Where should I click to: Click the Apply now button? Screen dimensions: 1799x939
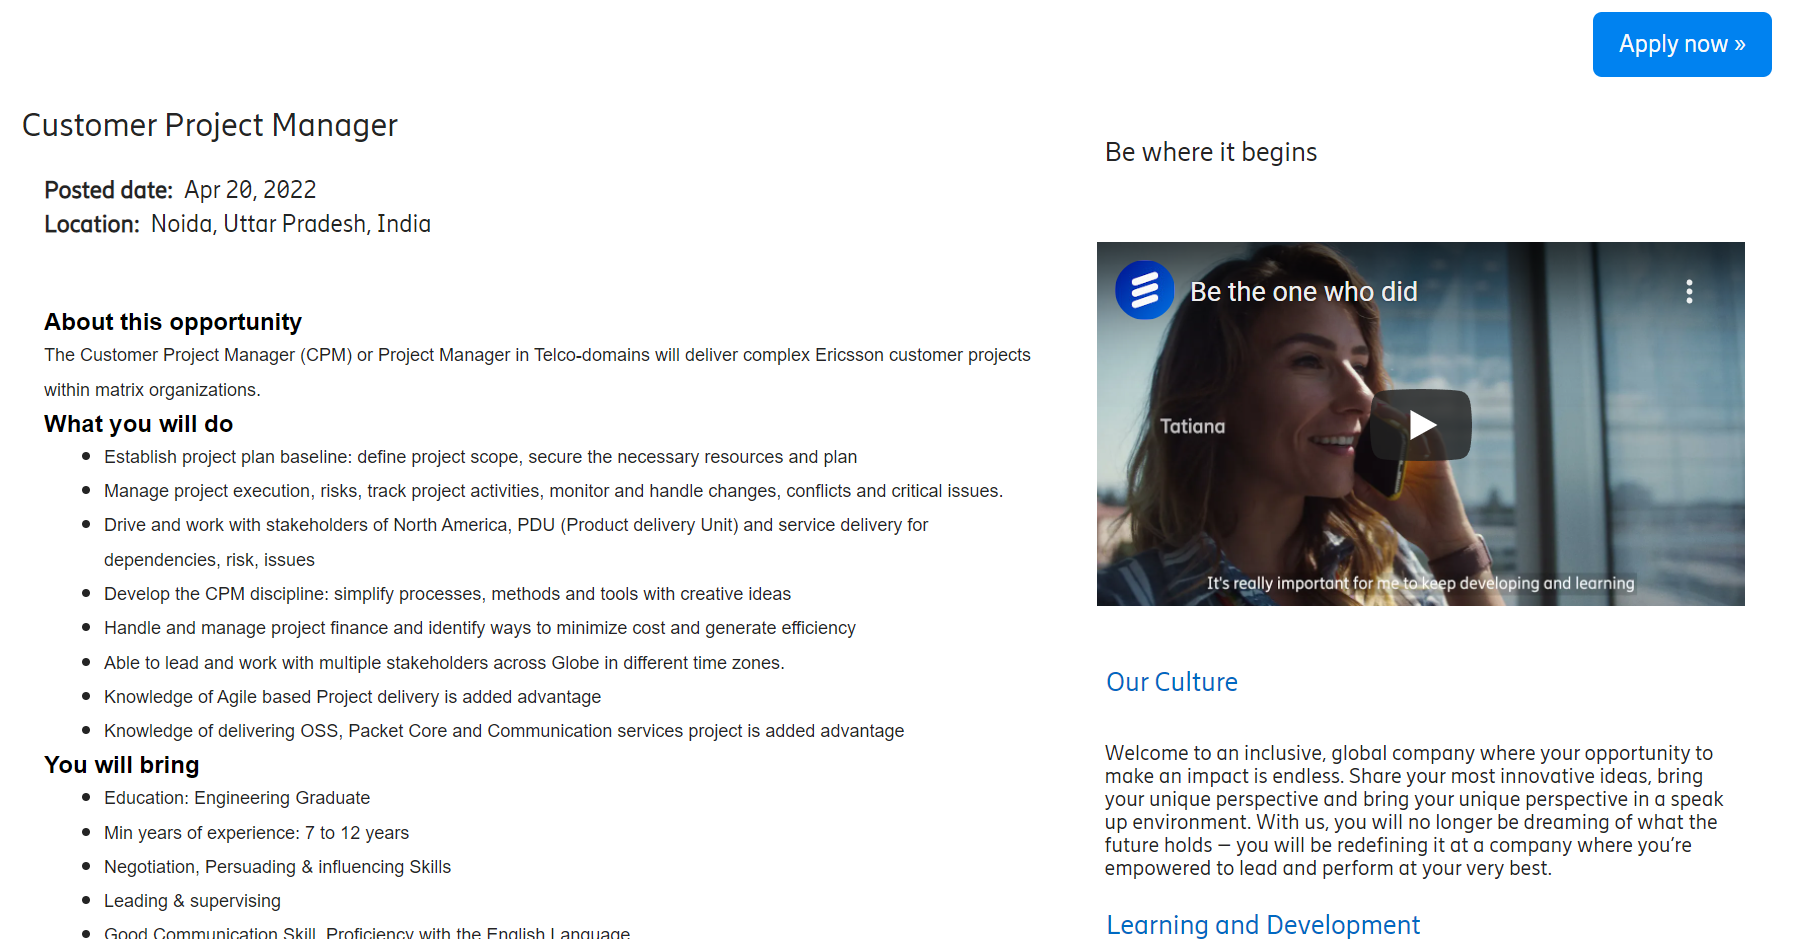pyautogui.click(x=1681, y=44)
